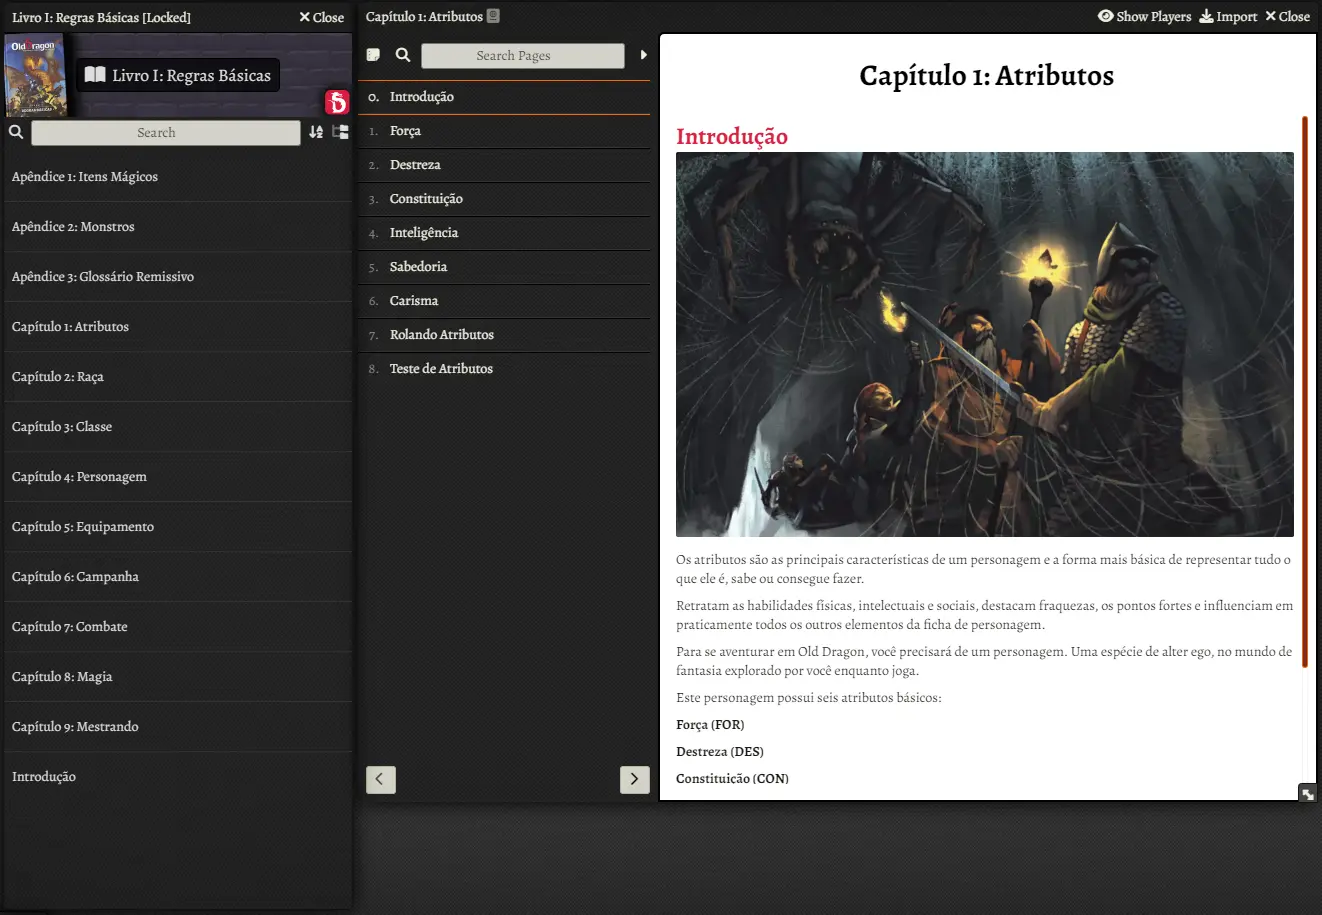Open the Sabedoria page

pos(504,267)
